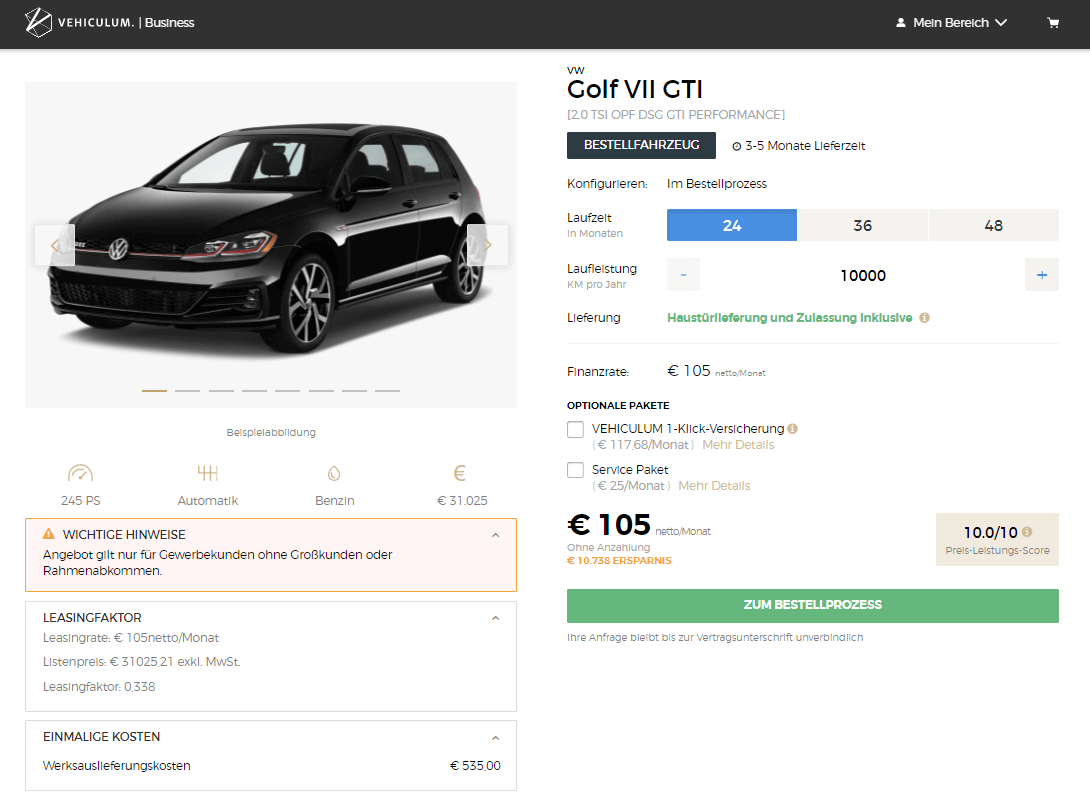The image size is (1090, 809).
Task: Click Haustürlieferung und Zulassung inklusive text
Action: [x=790, y=318]
